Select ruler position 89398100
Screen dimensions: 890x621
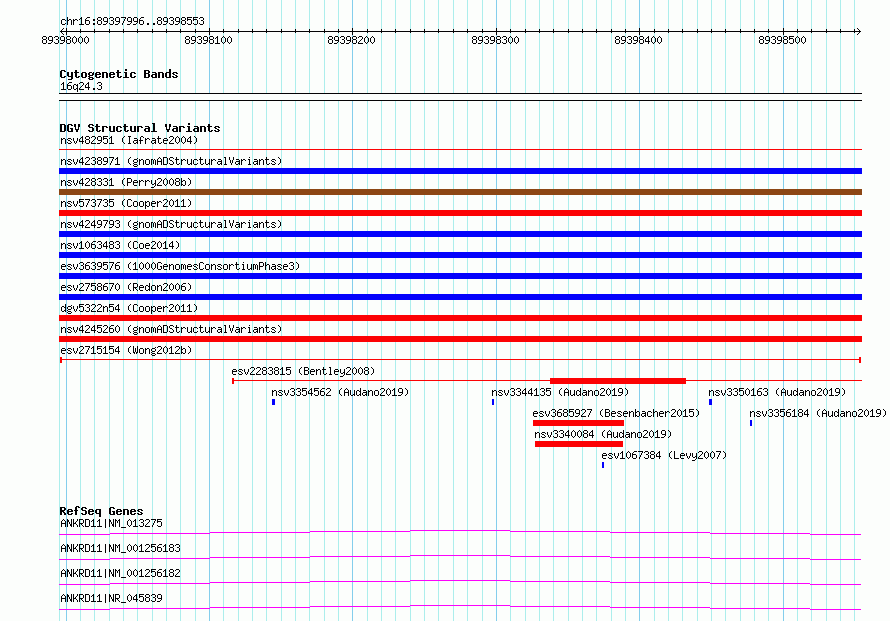pyautogui.click(x=208, y=40)
